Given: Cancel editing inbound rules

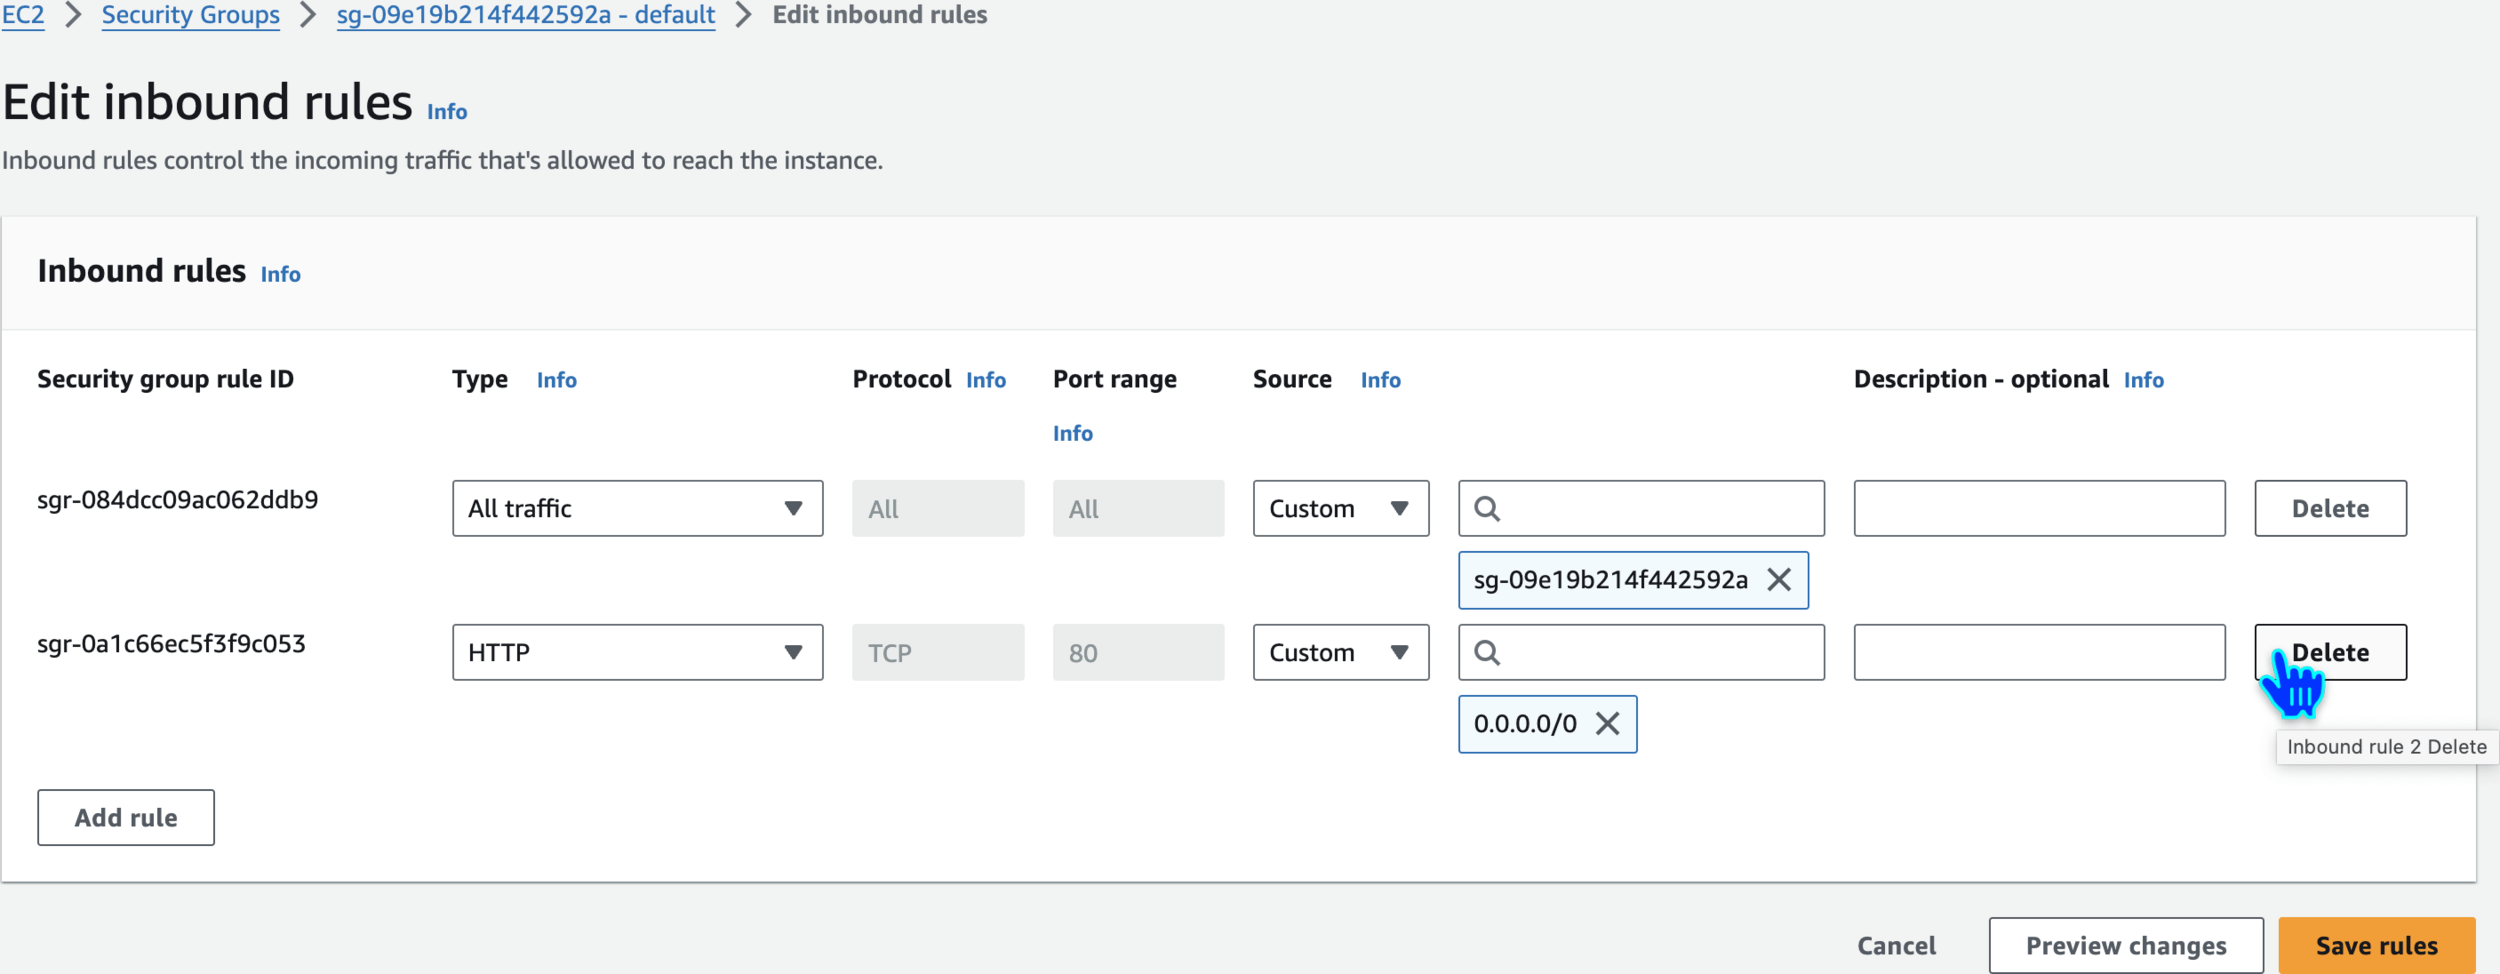Looking at the screenshot, I should 1896,946.
